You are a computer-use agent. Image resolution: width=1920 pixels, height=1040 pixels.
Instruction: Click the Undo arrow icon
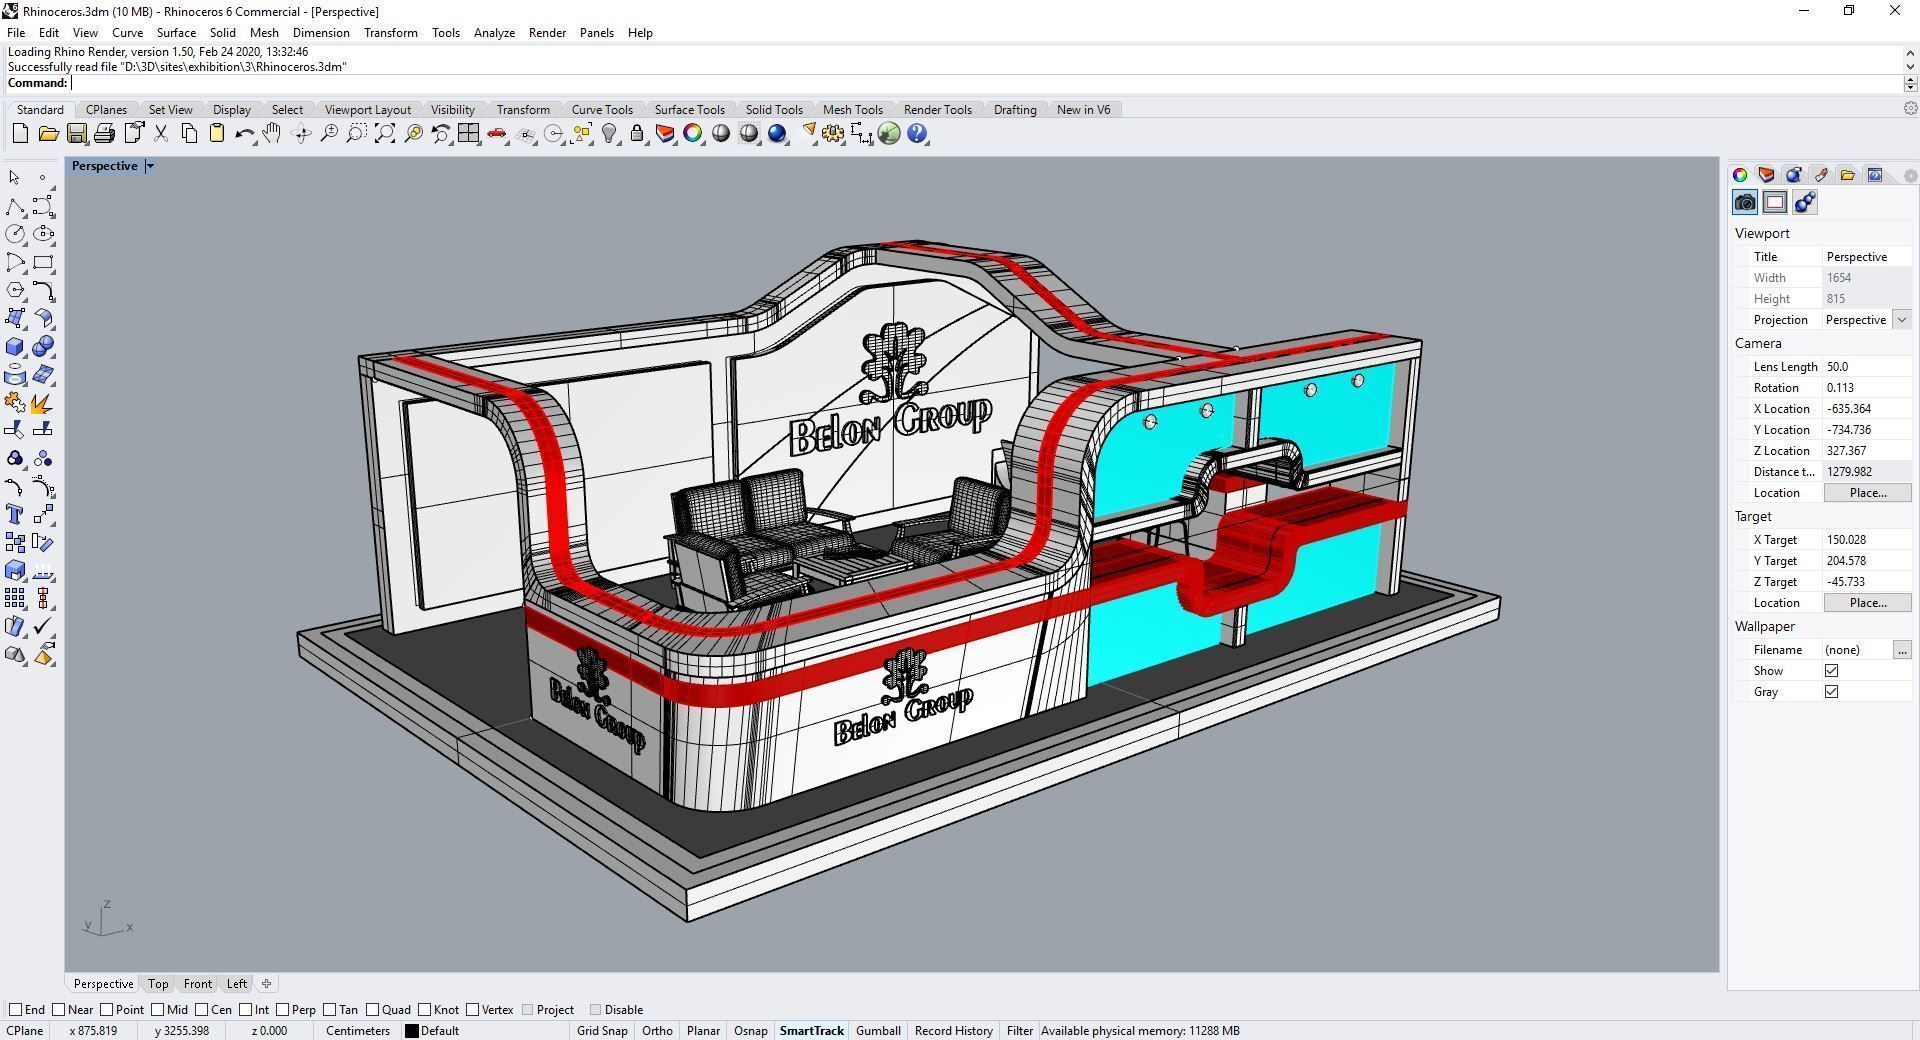(x=244, y=134)
